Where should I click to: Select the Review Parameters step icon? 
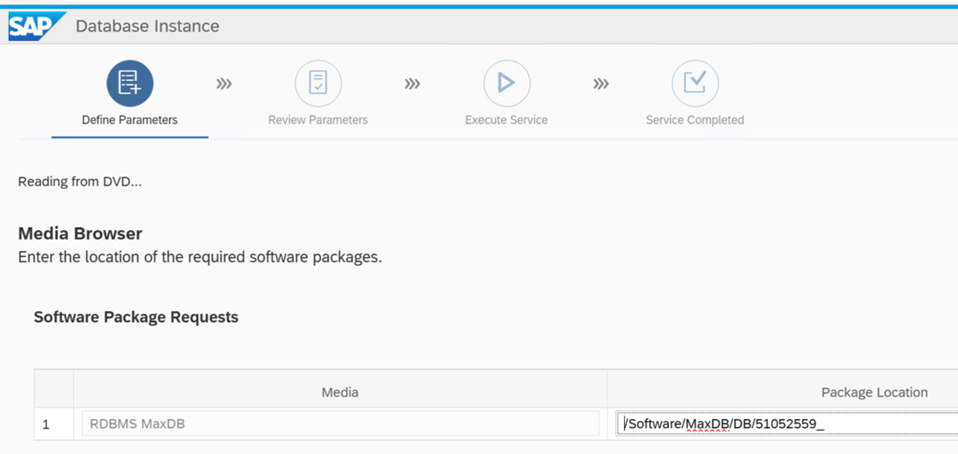[x=318, y=83]
